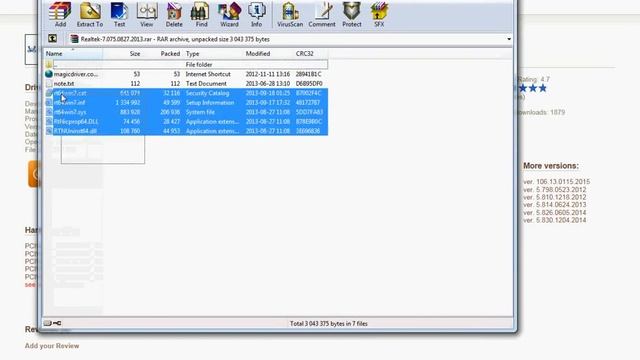Screen dimensions: 640x360
Task: Select the note.txt file
Action: pos(186,83)
